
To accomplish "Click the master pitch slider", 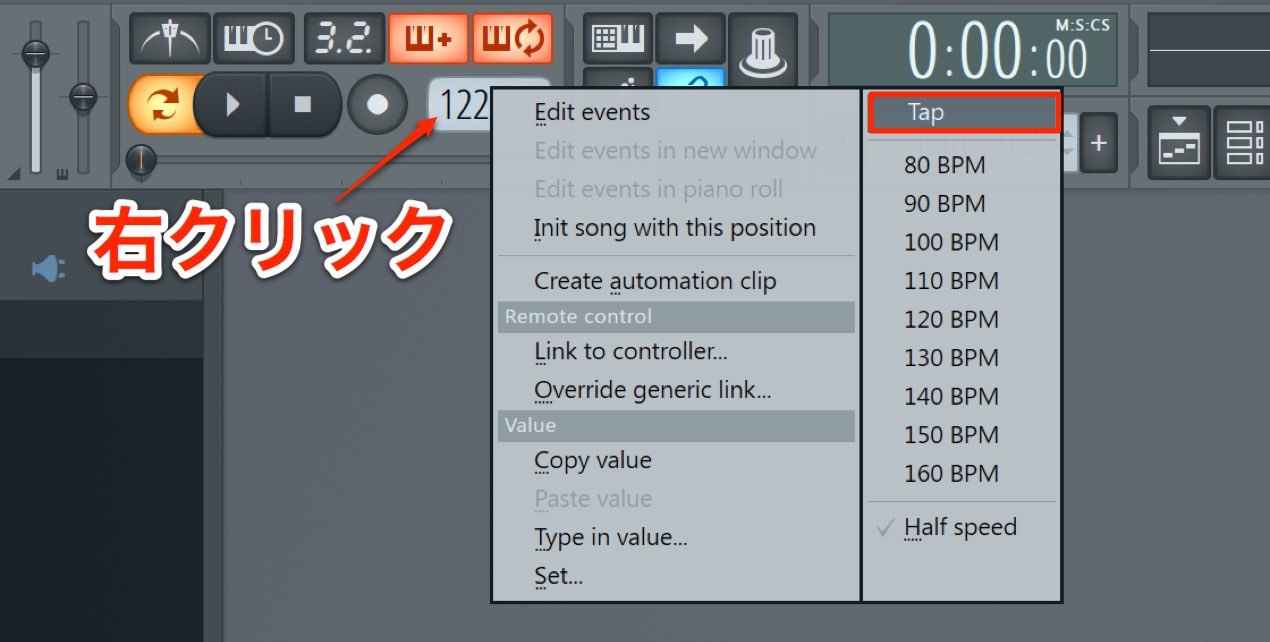I will tap(83, 96).
